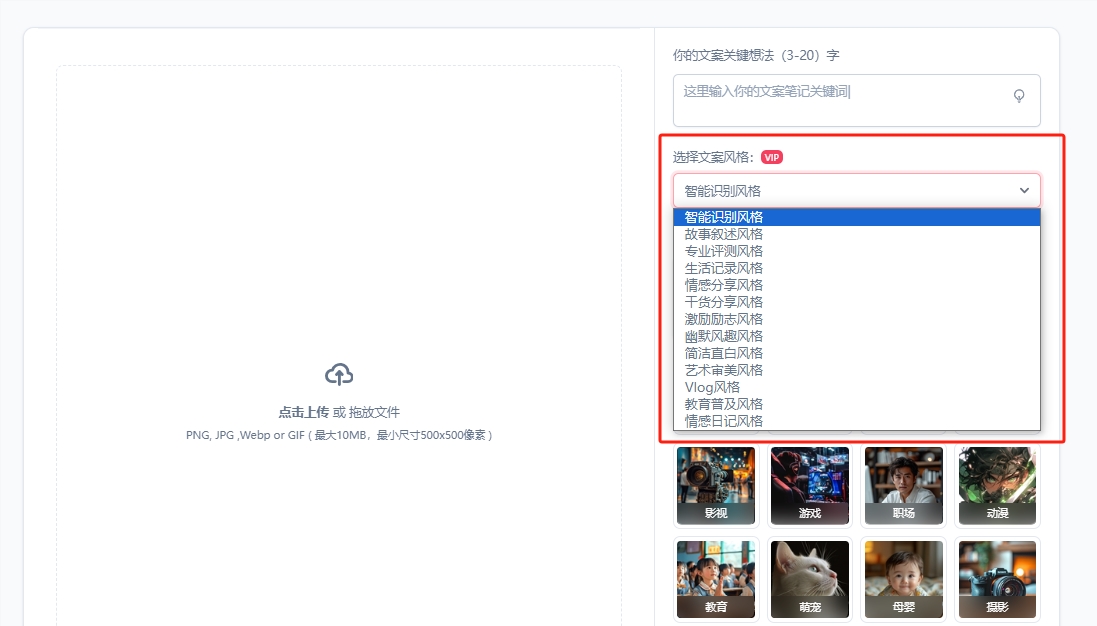
Task: Choose 专业评测风格 option
Action: [x=724, y=251]
